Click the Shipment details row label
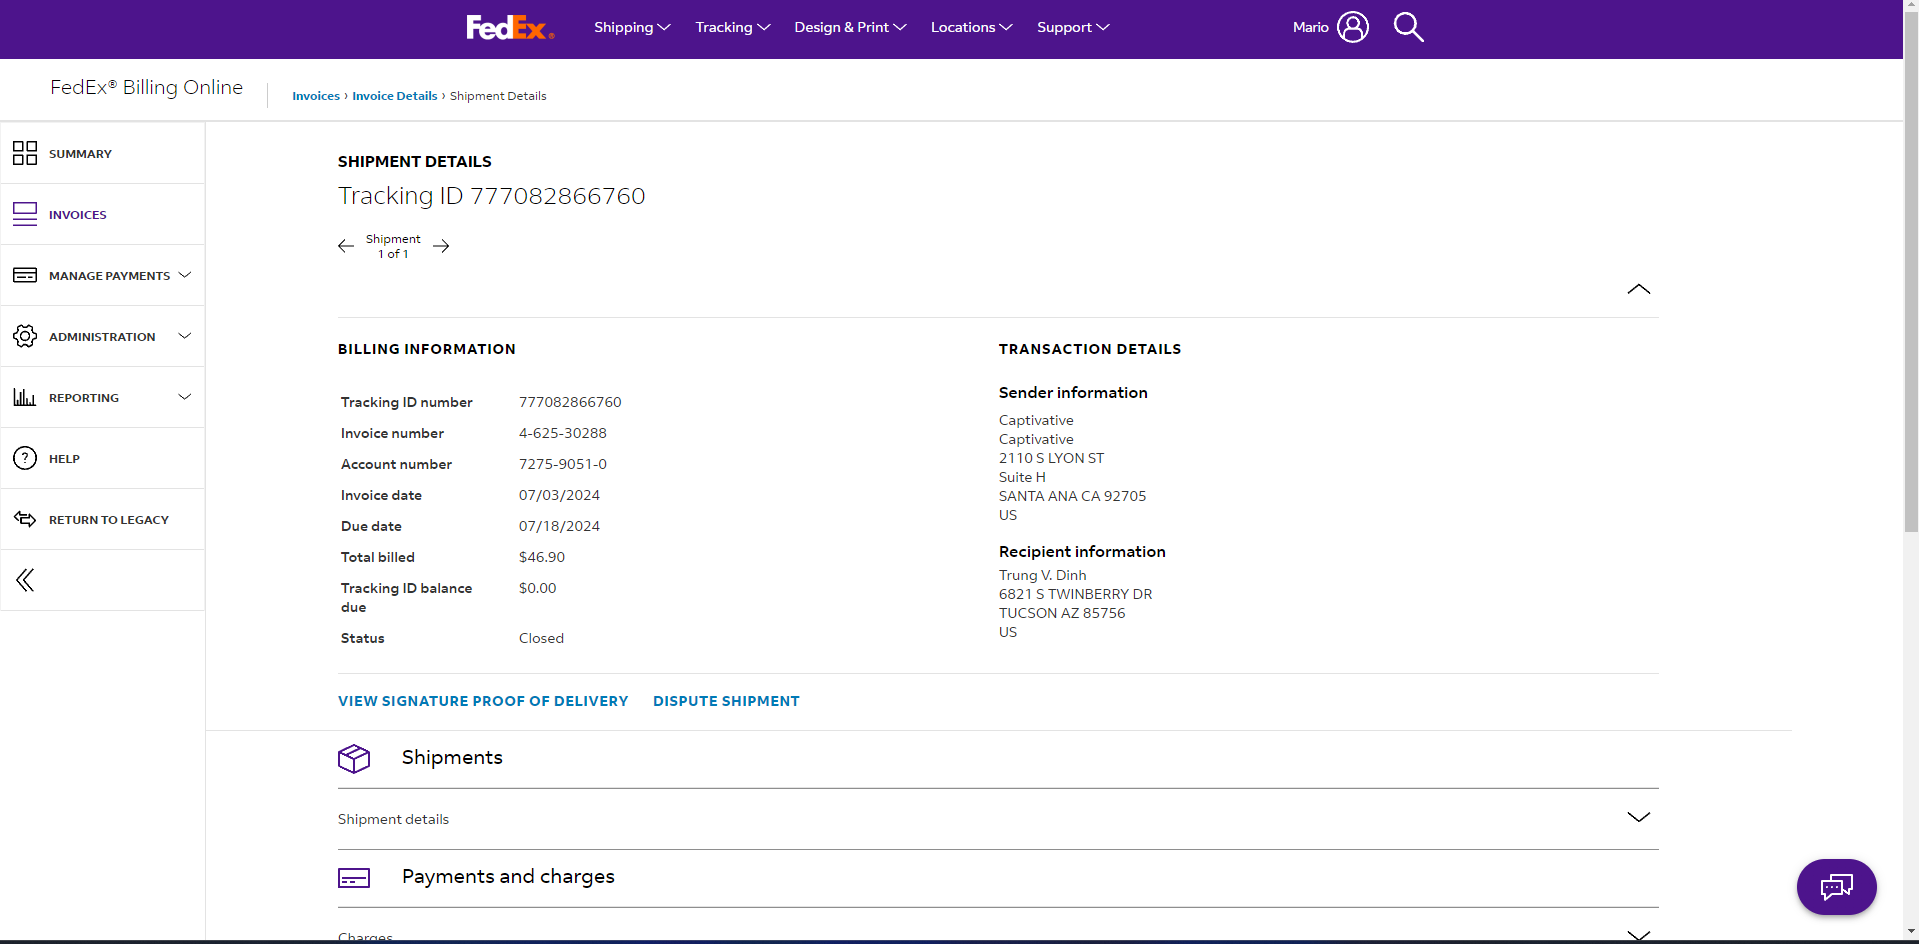Viewport: 1919px width, 944px height. pos(393,819)
